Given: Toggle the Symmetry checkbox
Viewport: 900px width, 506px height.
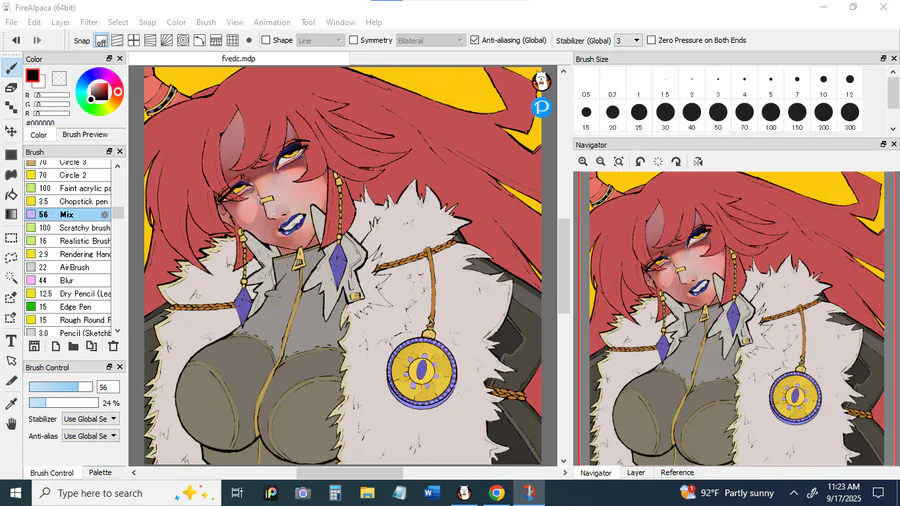Looking at the screenshot, I should [354, 40].
